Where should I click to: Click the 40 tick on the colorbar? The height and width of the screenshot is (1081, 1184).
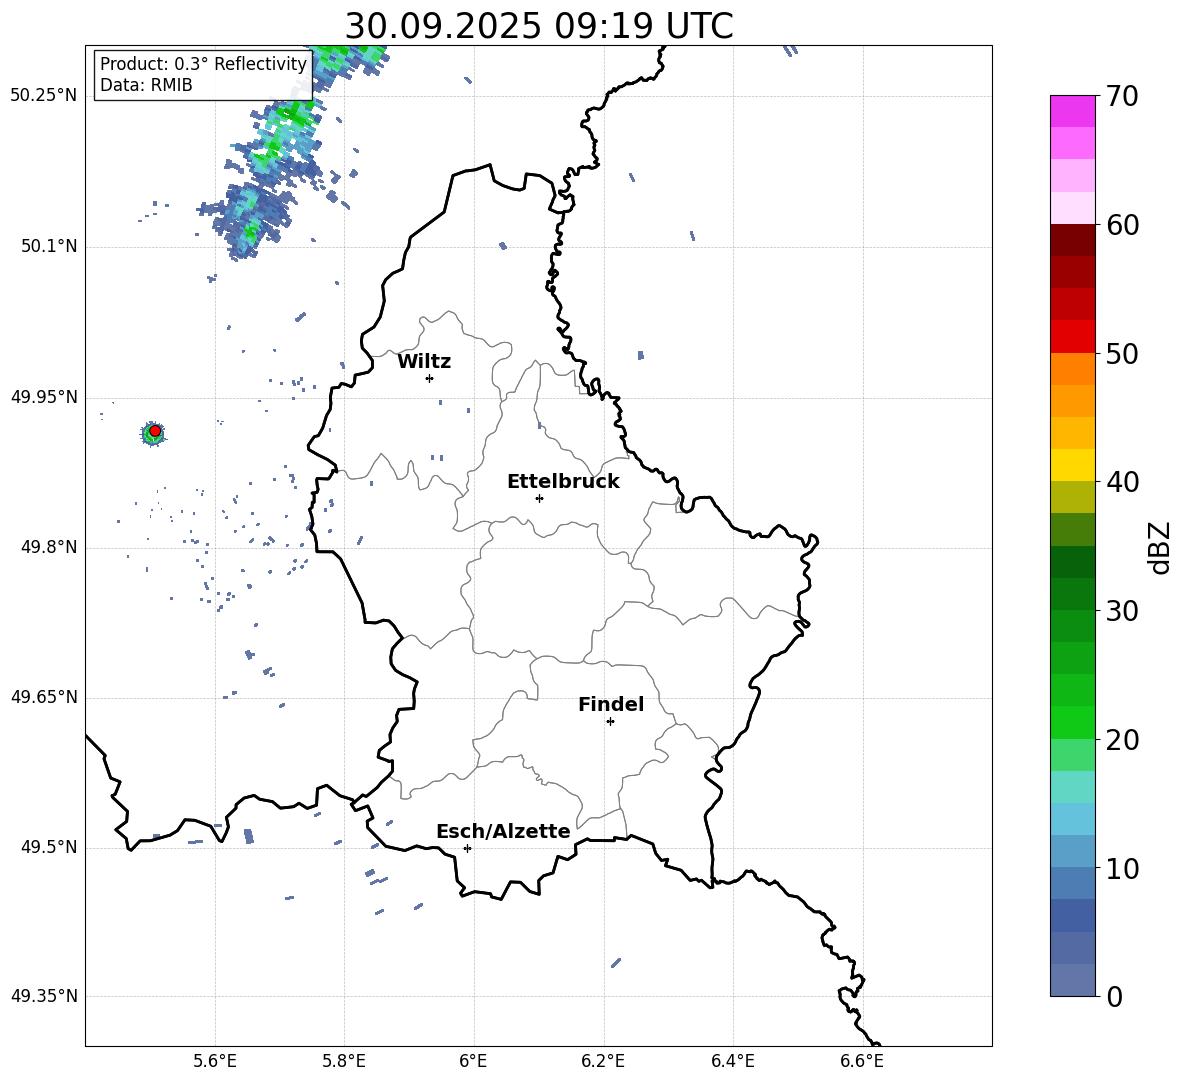tap(1122, 482)
